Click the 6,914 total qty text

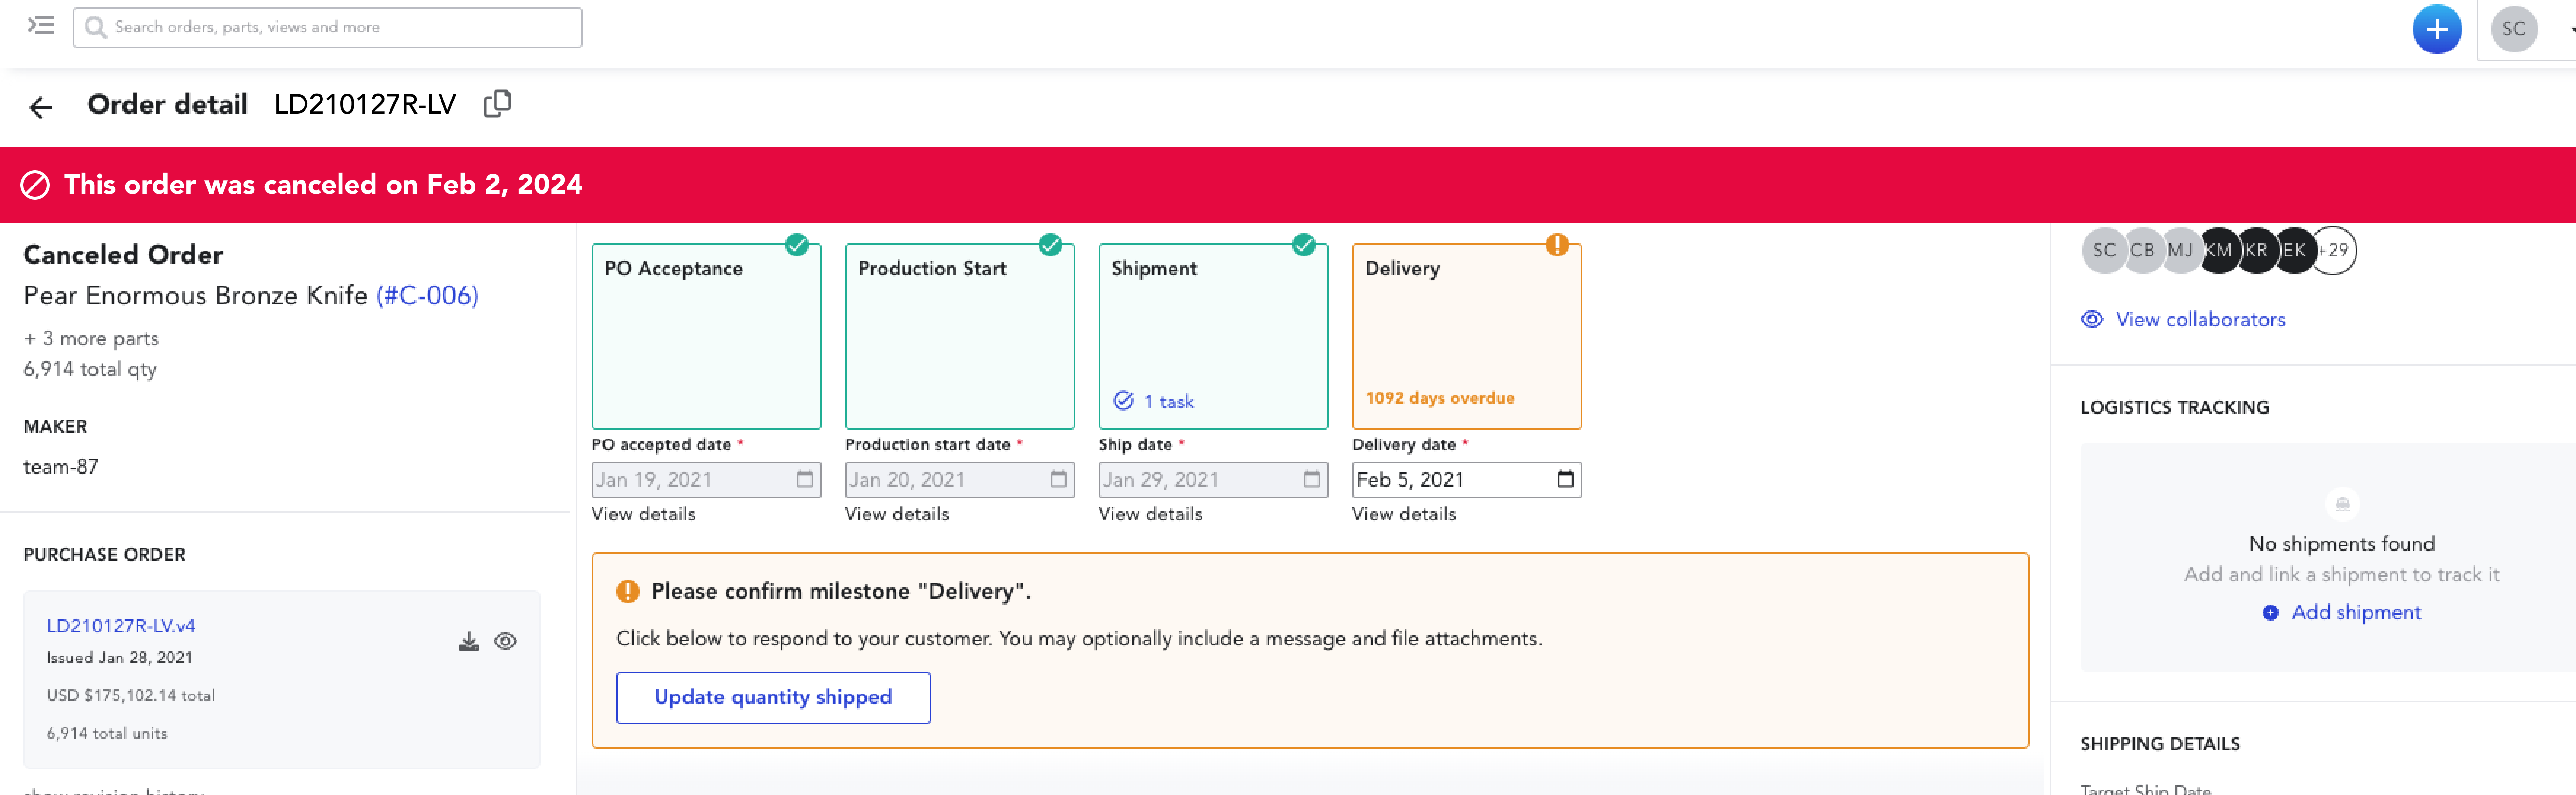click(90, 369)
